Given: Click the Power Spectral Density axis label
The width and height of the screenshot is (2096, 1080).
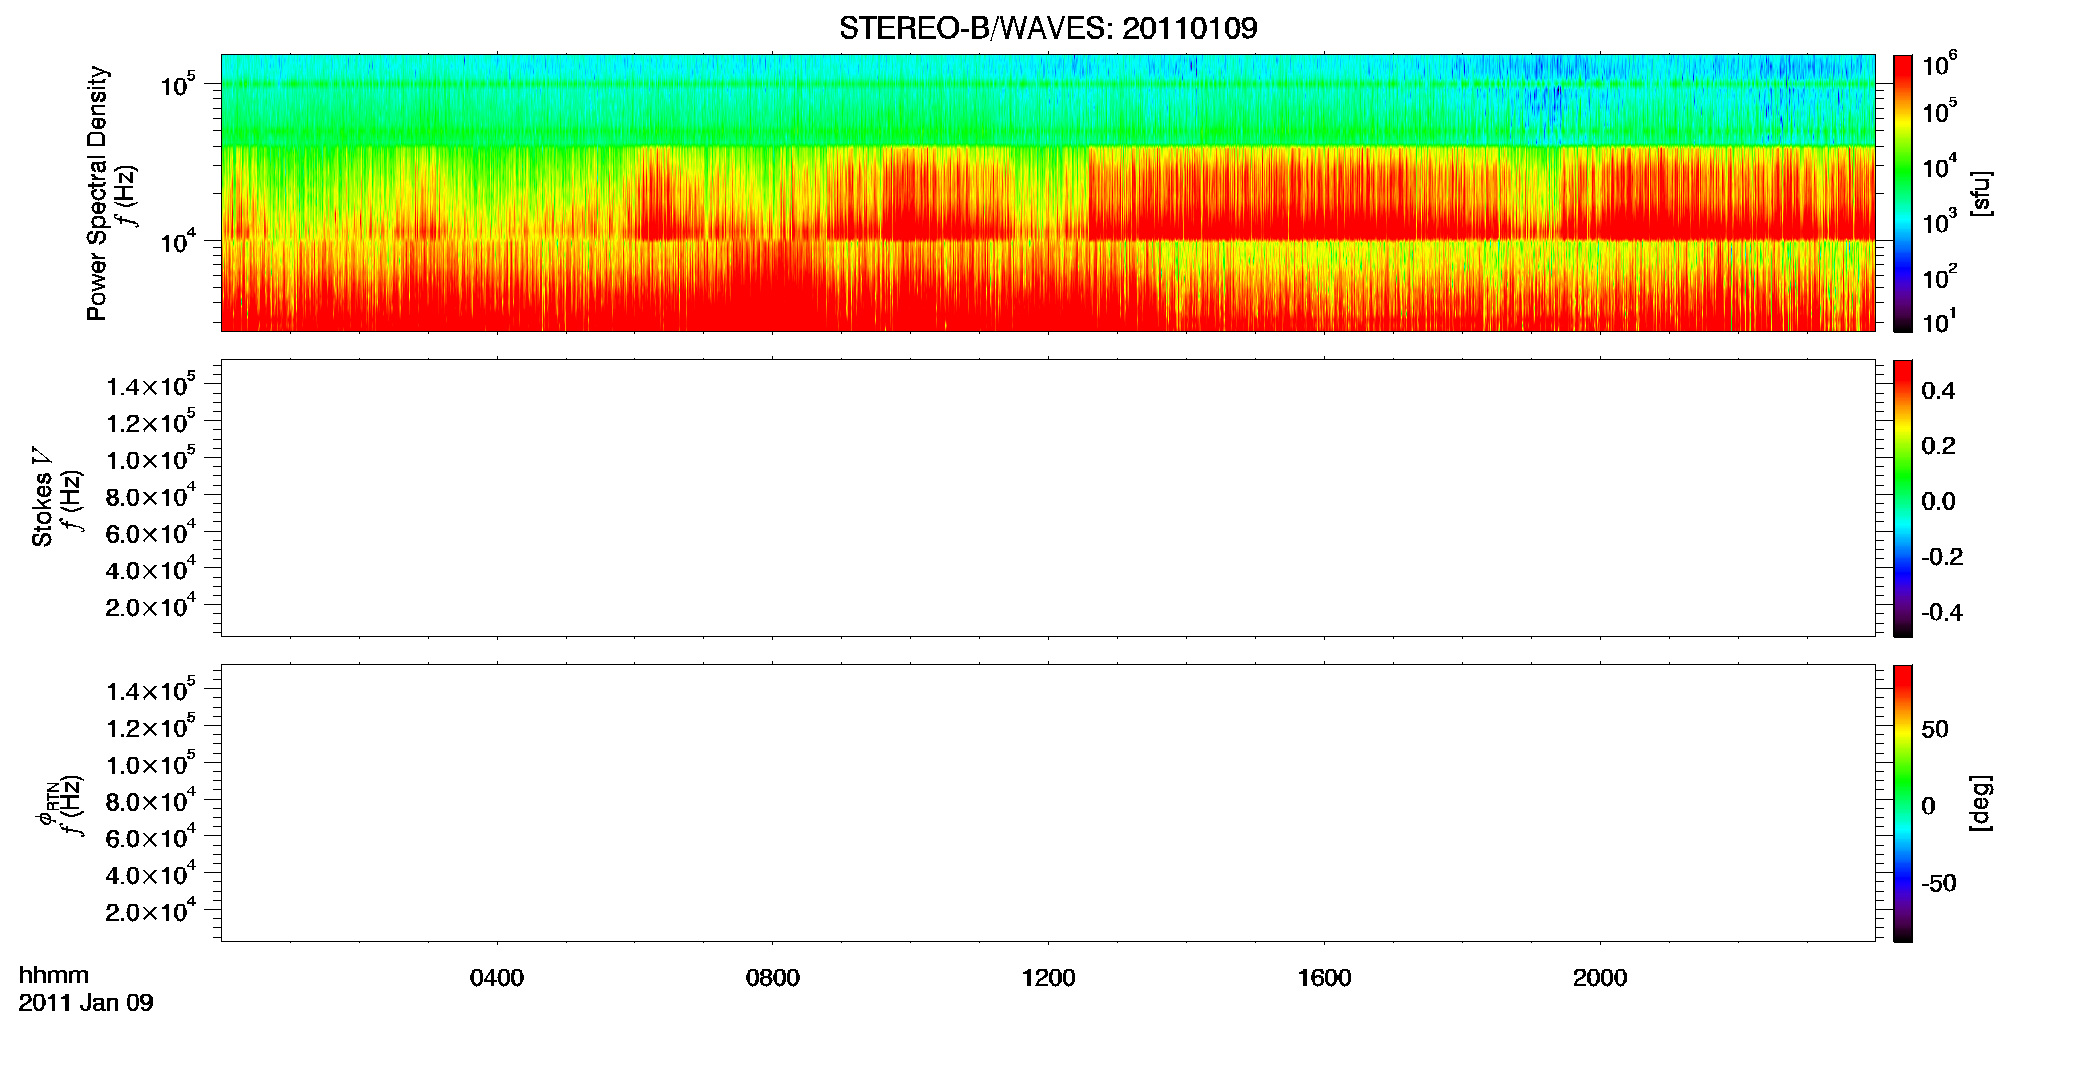Looking at the screenshot, I should pos(97,193).
